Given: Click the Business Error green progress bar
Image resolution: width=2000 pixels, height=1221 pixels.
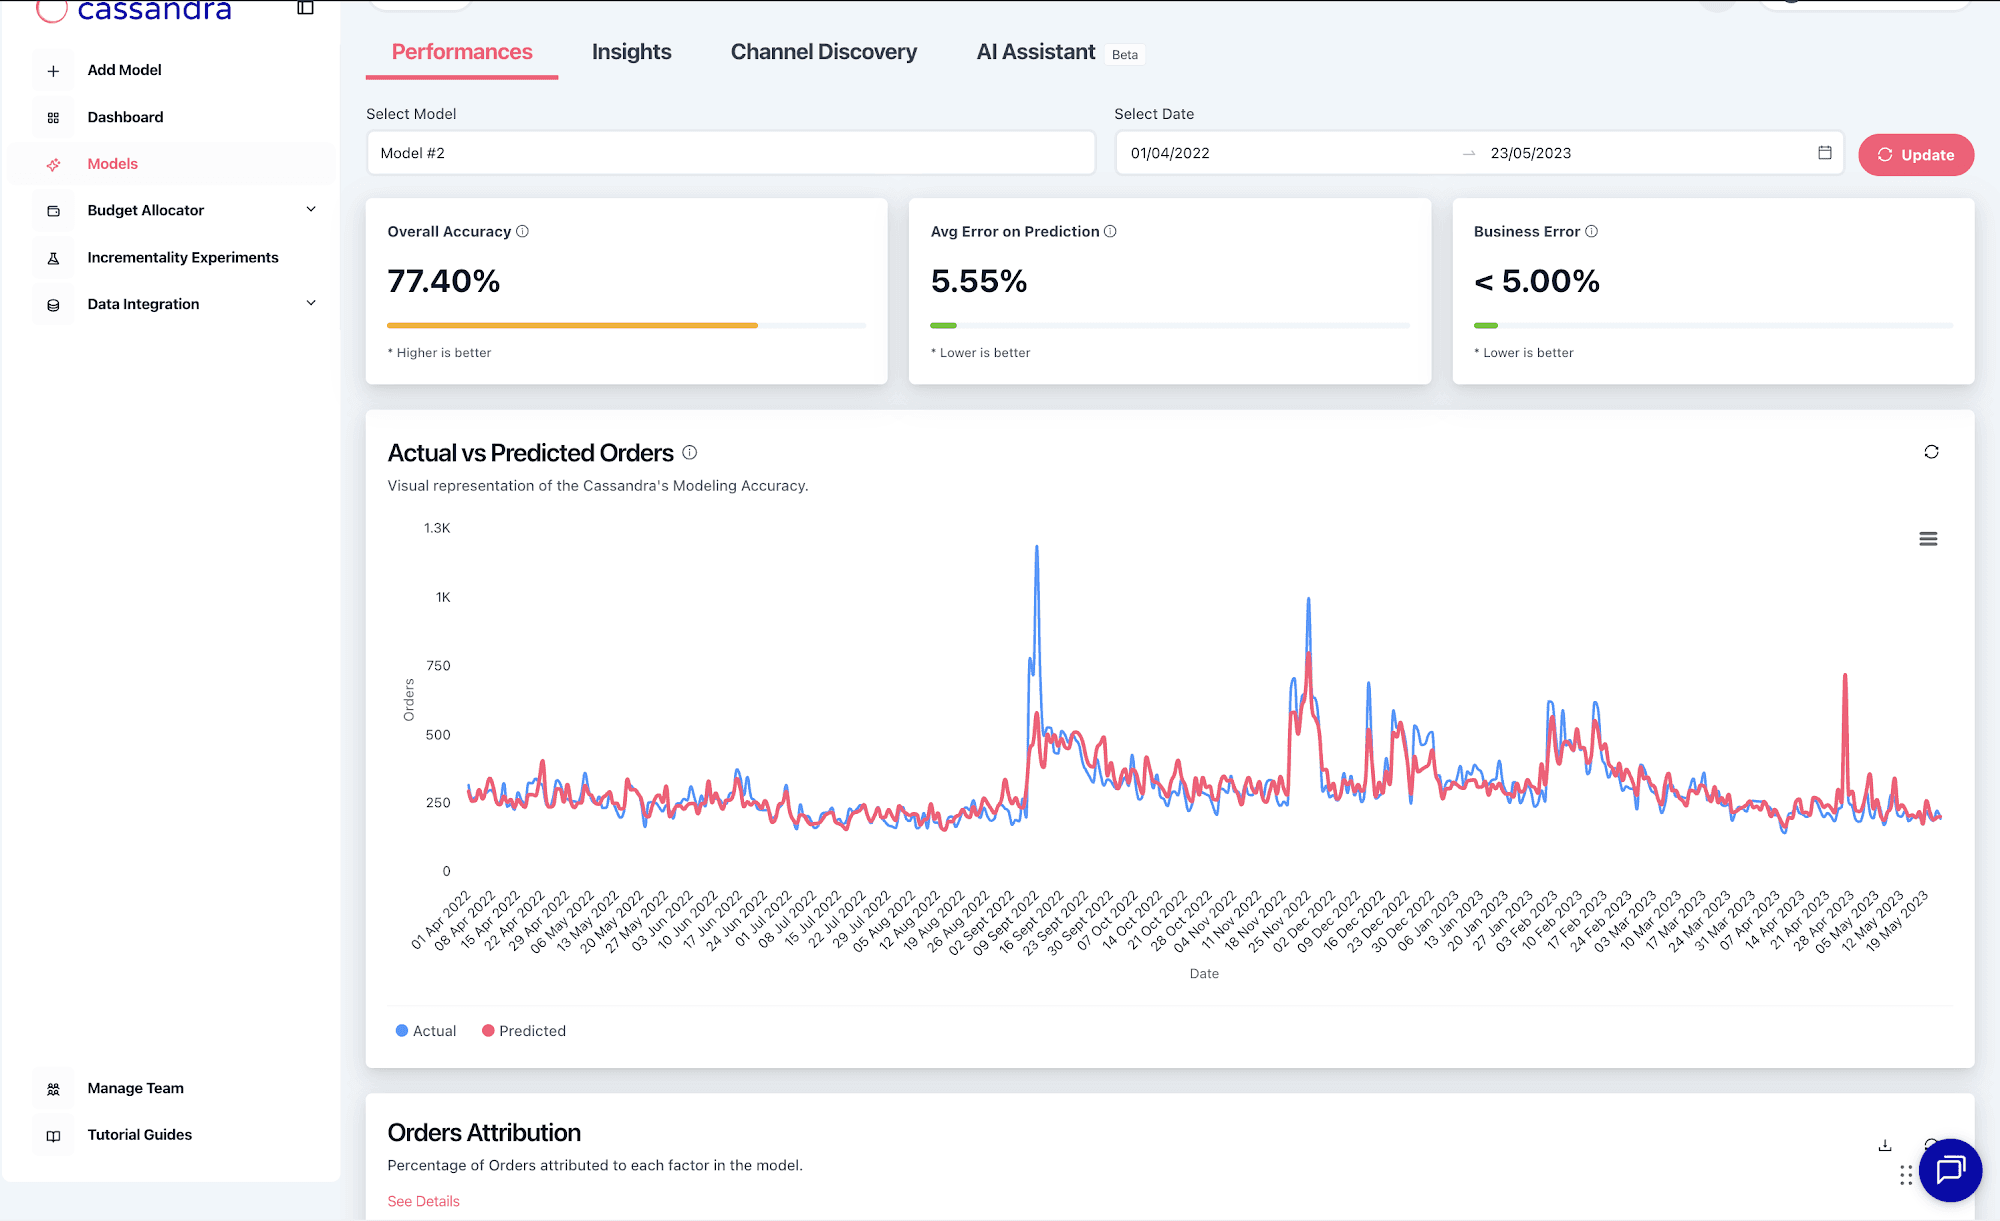Looking at the screenshot, I should (1485, 325).
